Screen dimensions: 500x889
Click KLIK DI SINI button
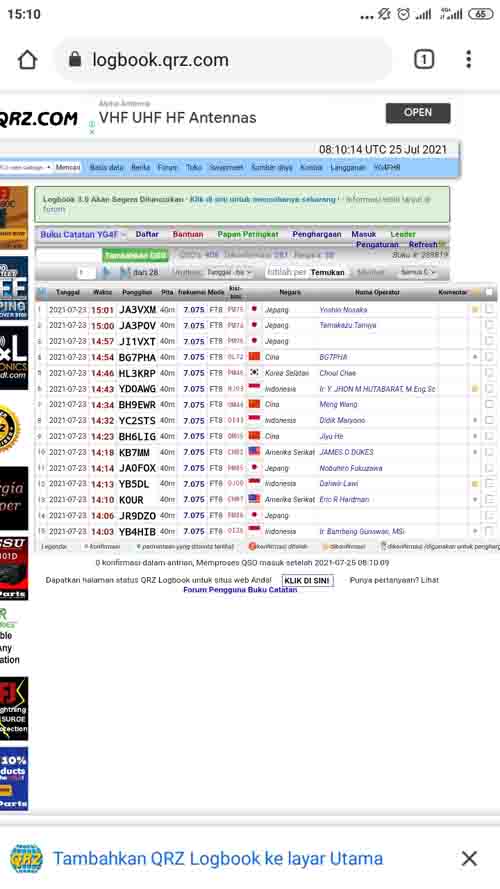(x=307, y=581)
